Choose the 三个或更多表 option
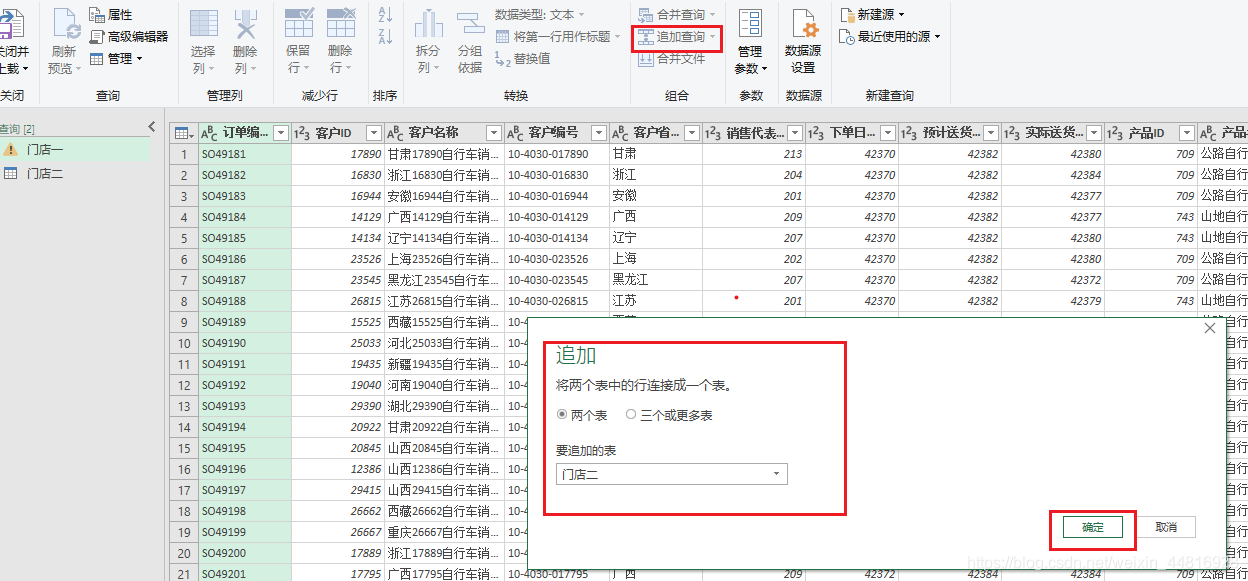The width and height of the screenshot is (1248, 581). [631, 413]
